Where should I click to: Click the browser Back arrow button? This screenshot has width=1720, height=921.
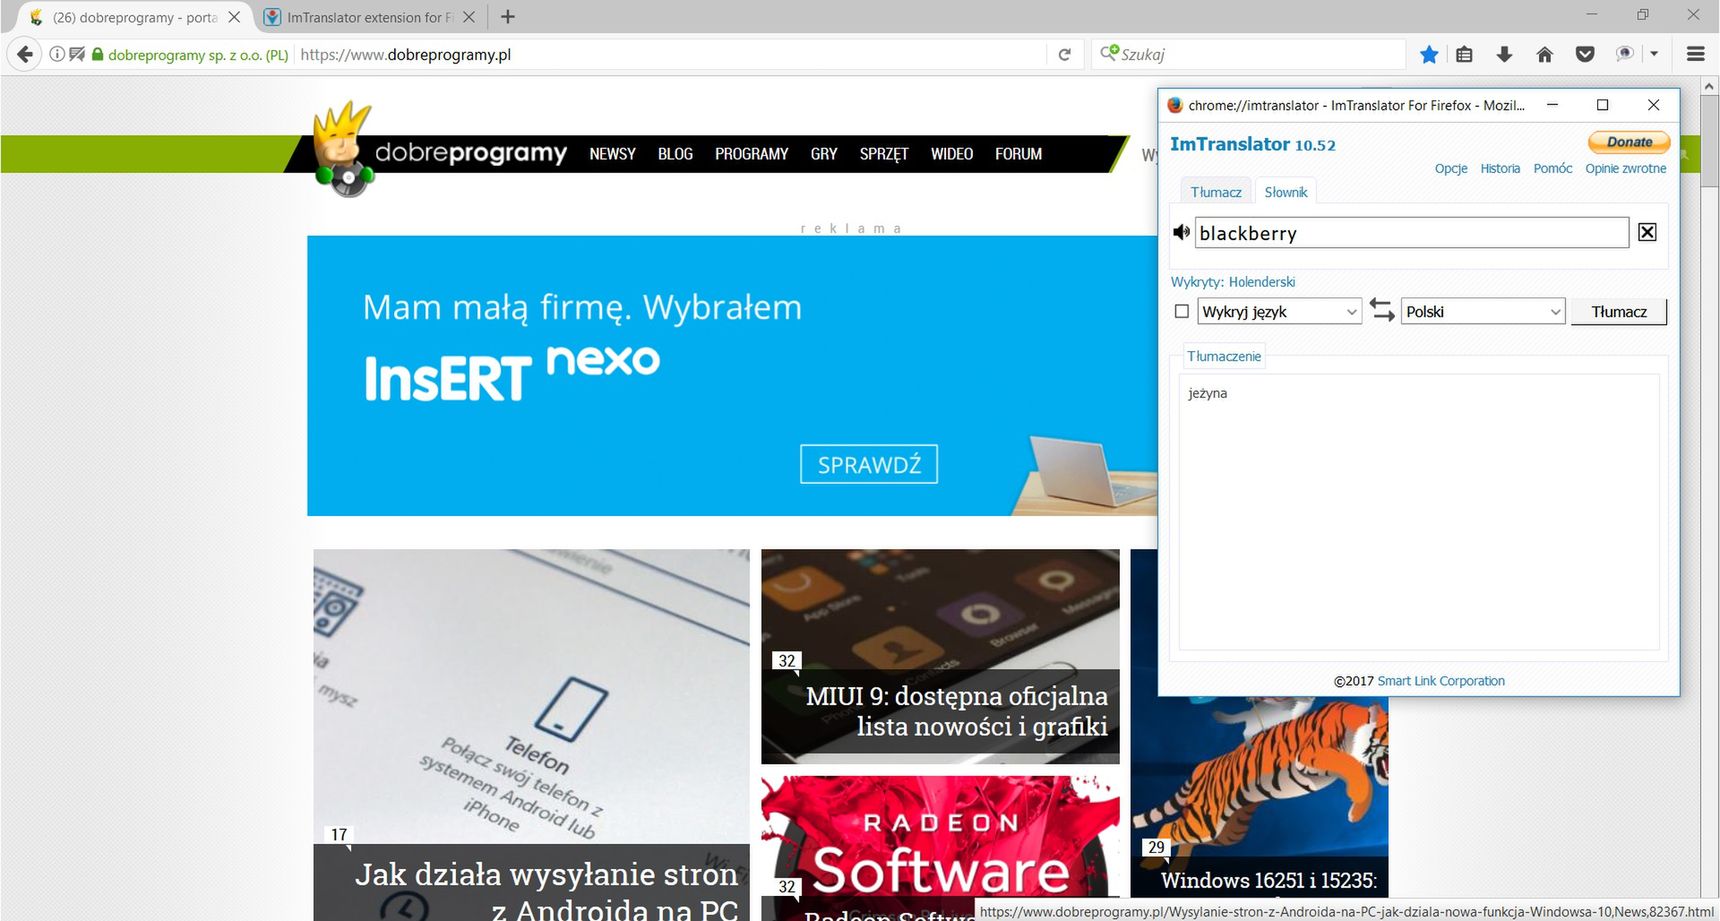(x=25, y=54)
